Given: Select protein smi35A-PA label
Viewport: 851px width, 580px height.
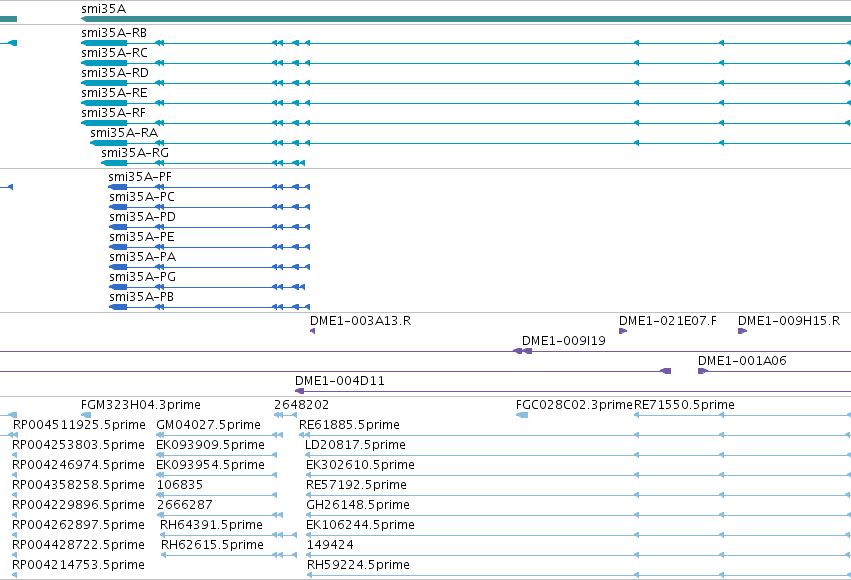Looking at the screenshot, I should (x=142, y=257).
